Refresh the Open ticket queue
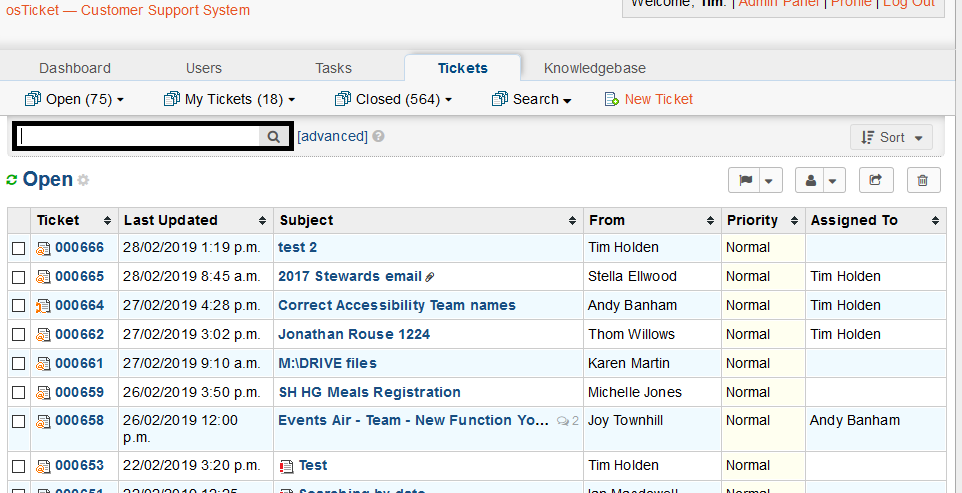Image resolution: width=962 pixels, height=493 pixels. (12, 180)
